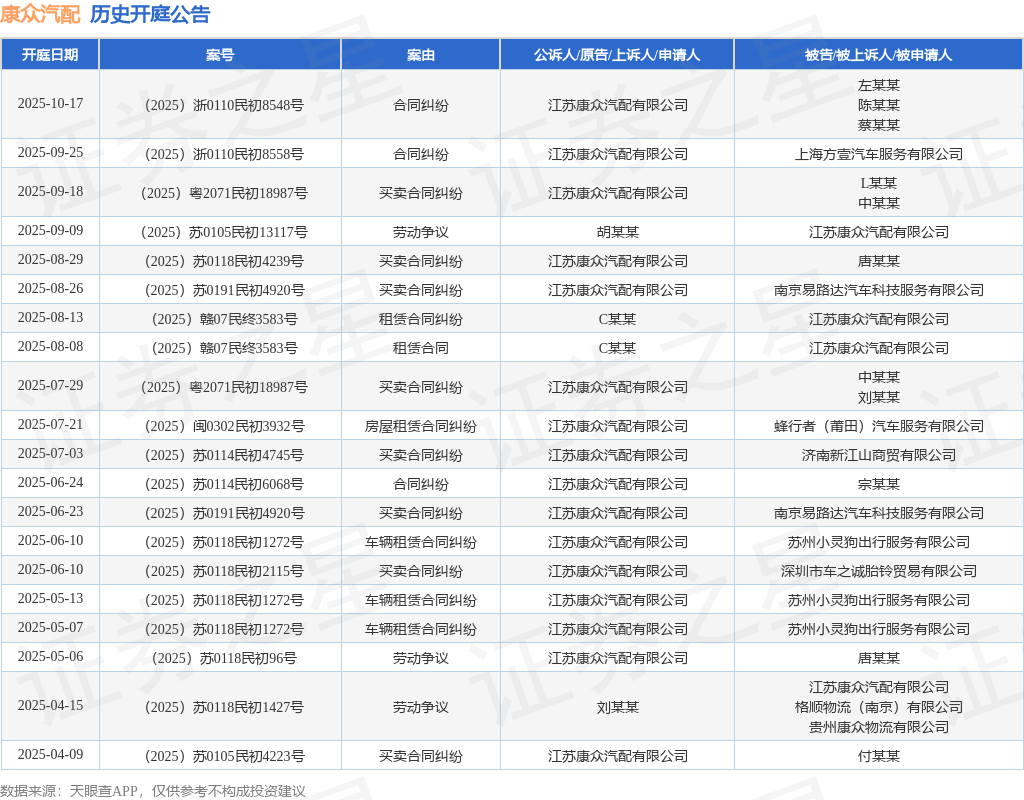This screenshot has width=1024, height=800.
Task: Select defendant 格顺物流（南京）有限公司
Action: (x=878, y=707)
